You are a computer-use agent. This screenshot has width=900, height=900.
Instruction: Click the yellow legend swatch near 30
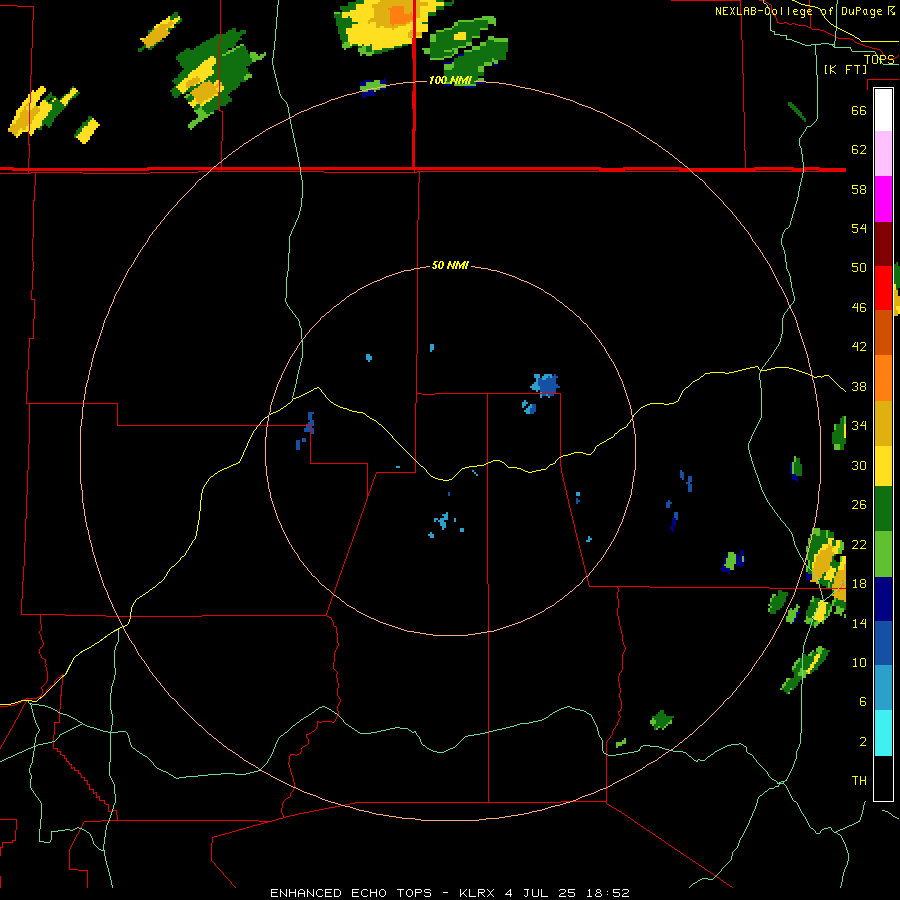click(x=883, y=465)
